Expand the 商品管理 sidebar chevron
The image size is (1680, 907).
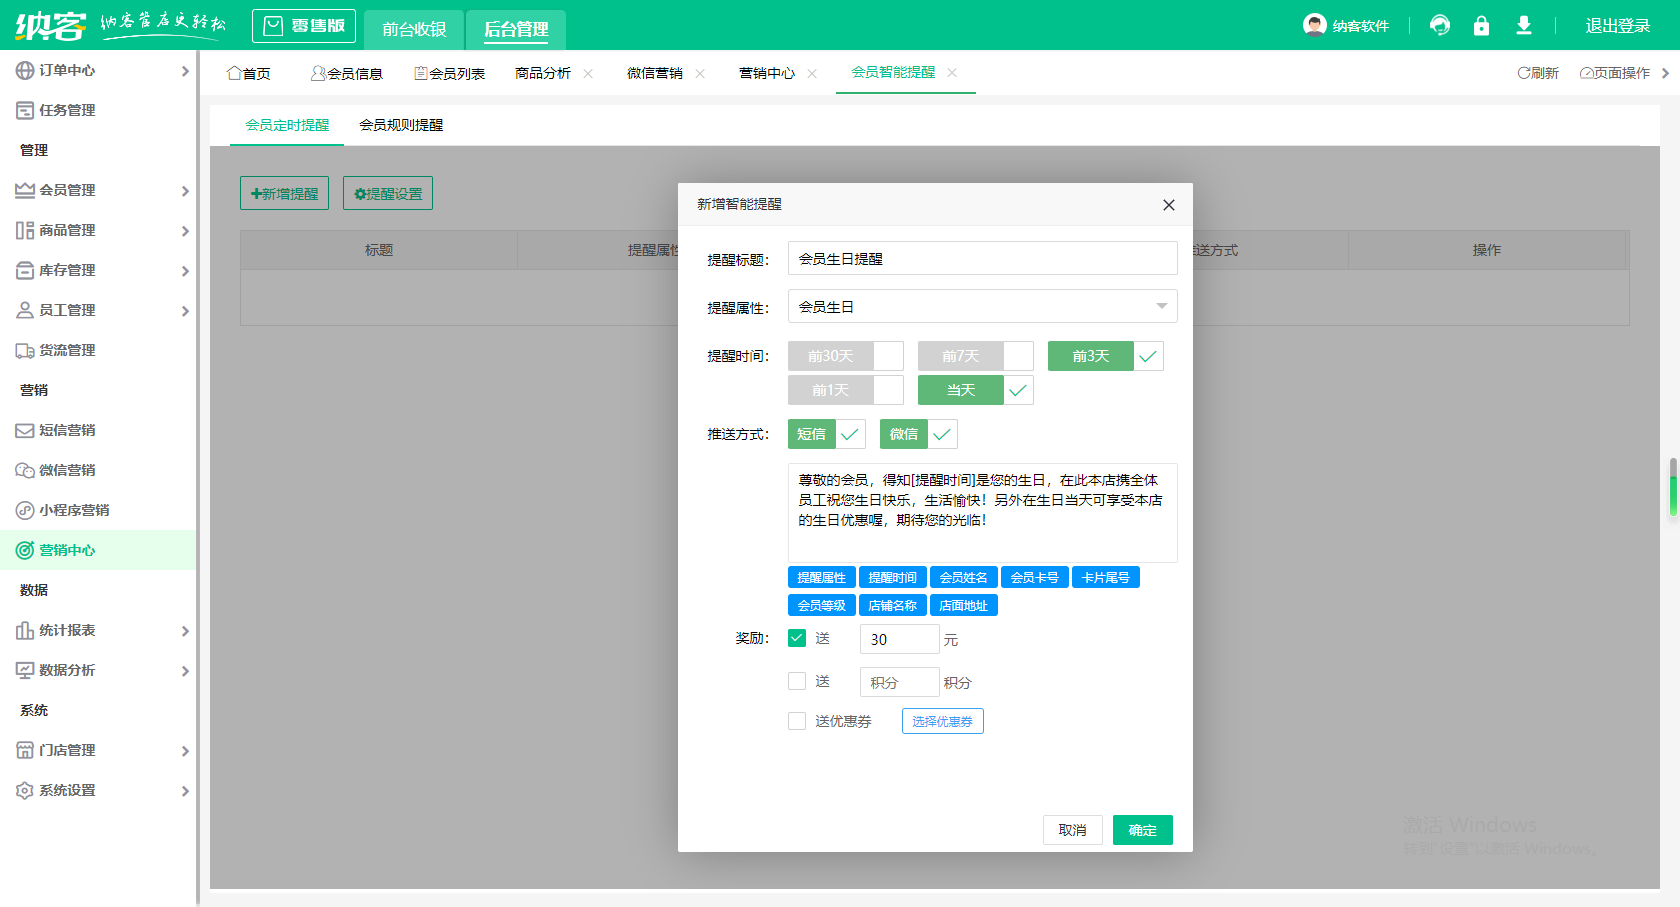pyautogui.click(x=185, y=231)
